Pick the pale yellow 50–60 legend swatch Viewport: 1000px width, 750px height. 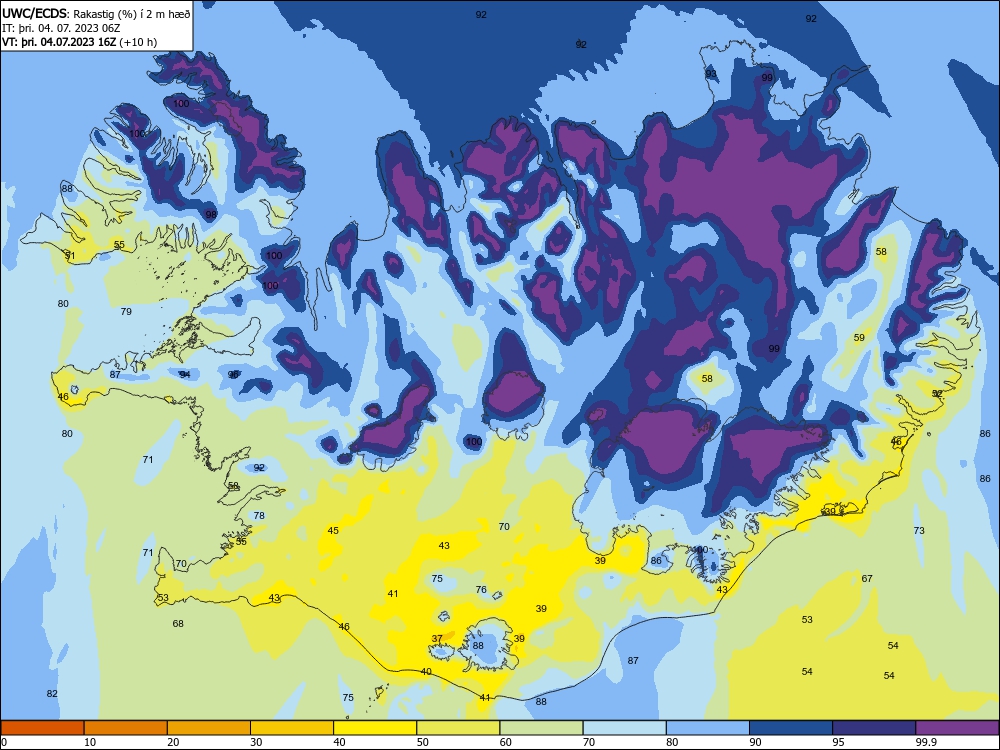pyautogui.click(x=458, y=728)
